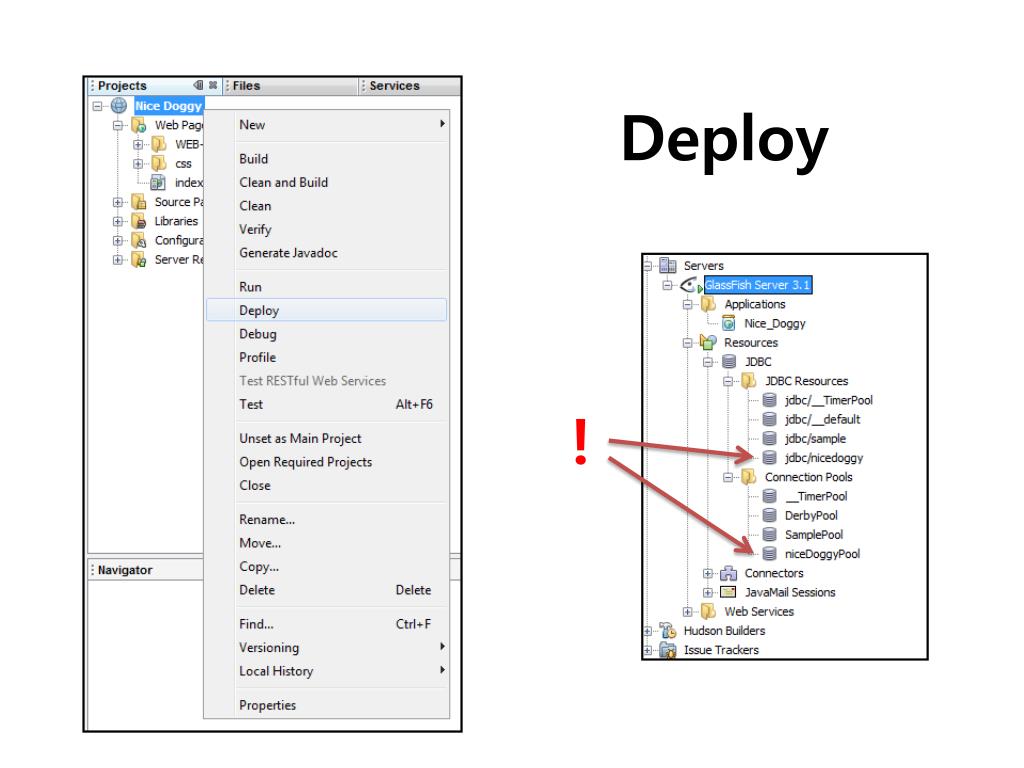Close the Projects tab with the X icon
The width and height of the screenshot is (1024, 768).
pos(213,85)
